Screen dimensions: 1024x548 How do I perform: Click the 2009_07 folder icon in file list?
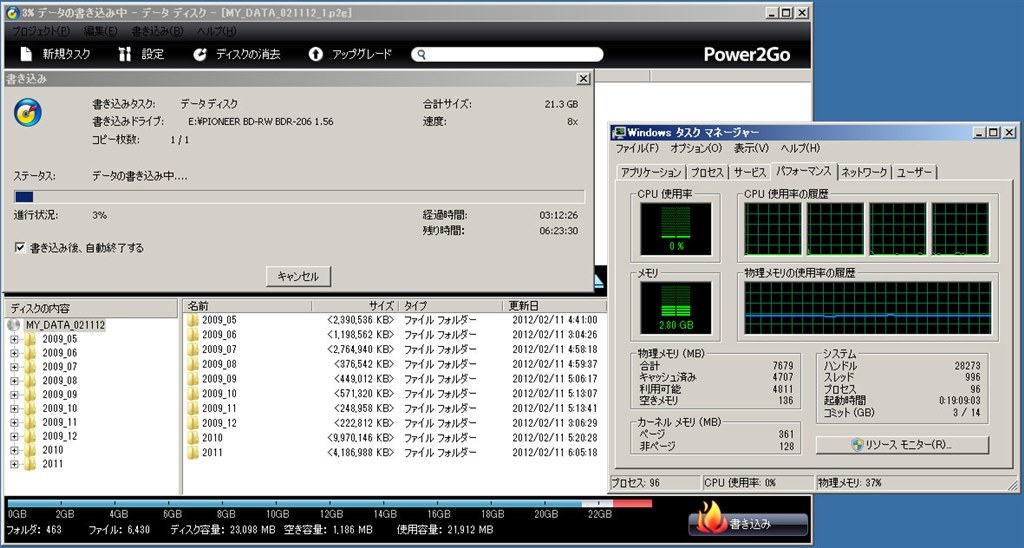(x=193, y=349)
